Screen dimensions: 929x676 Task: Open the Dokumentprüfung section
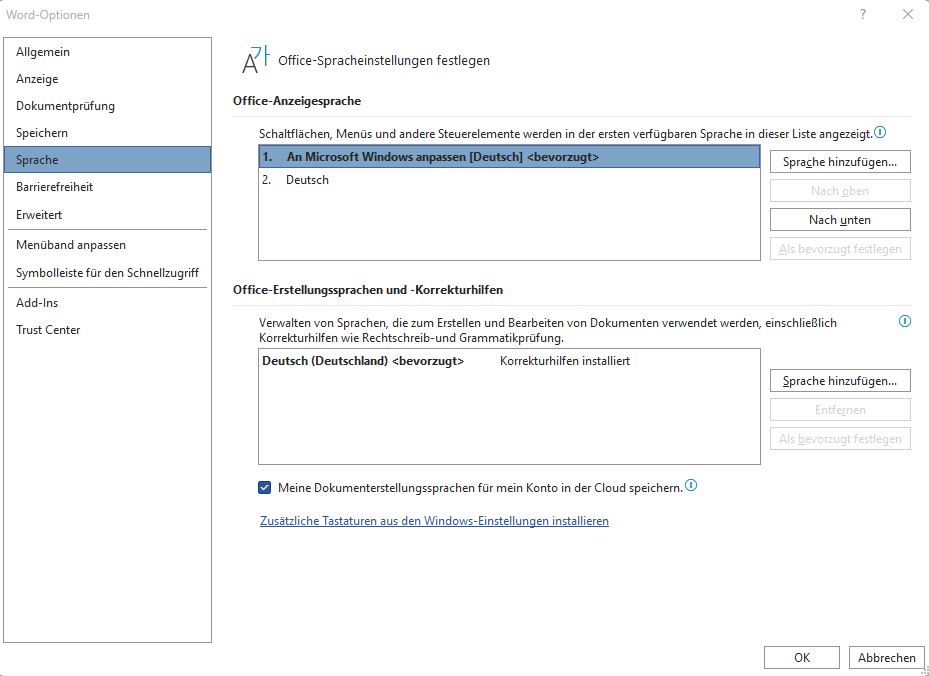click(66, 105)
